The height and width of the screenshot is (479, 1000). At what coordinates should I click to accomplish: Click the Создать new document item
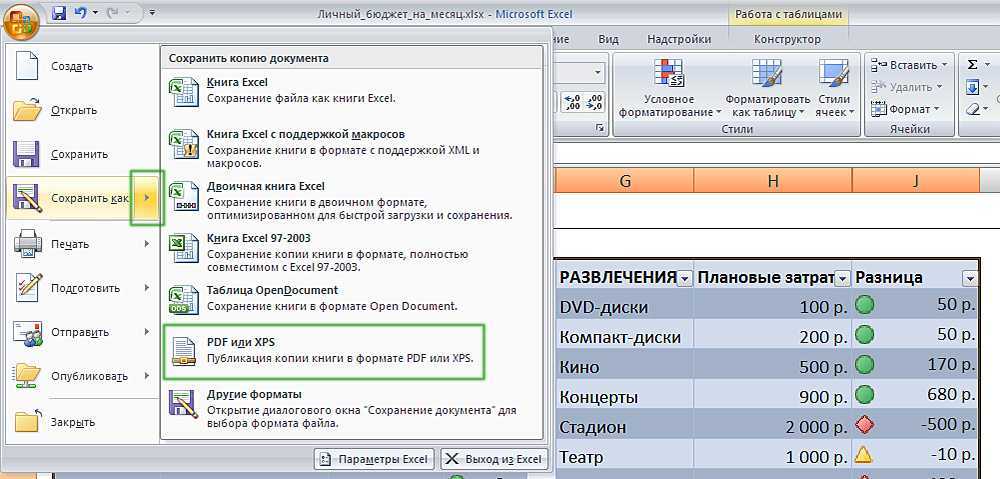coord(80,66)
